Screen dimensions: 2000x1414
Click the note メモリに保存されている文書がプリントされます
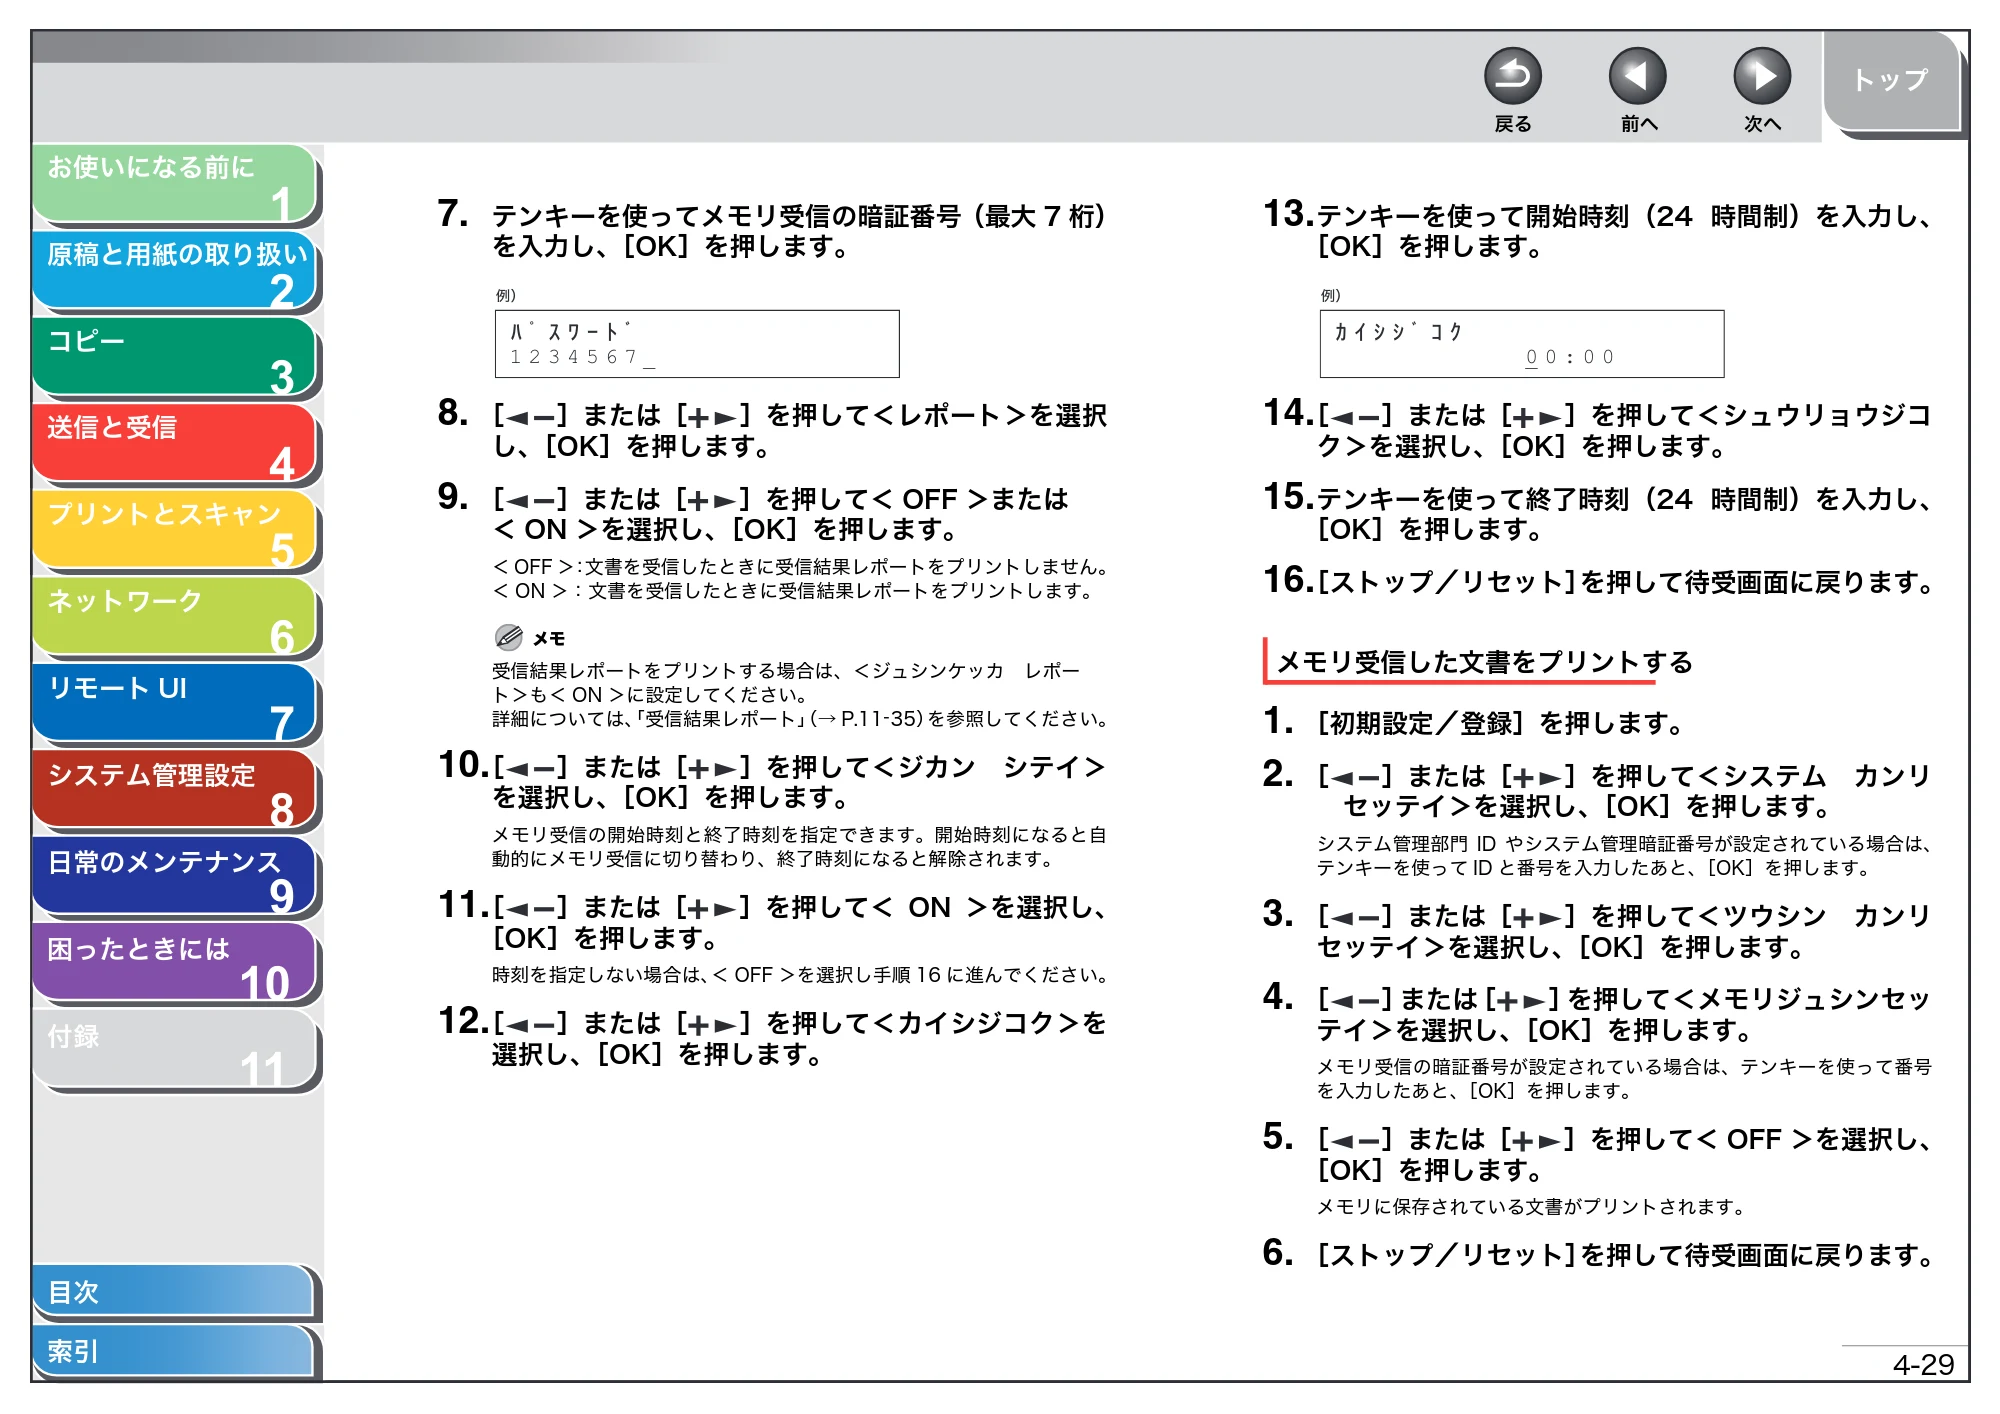coord(1531,1207)
